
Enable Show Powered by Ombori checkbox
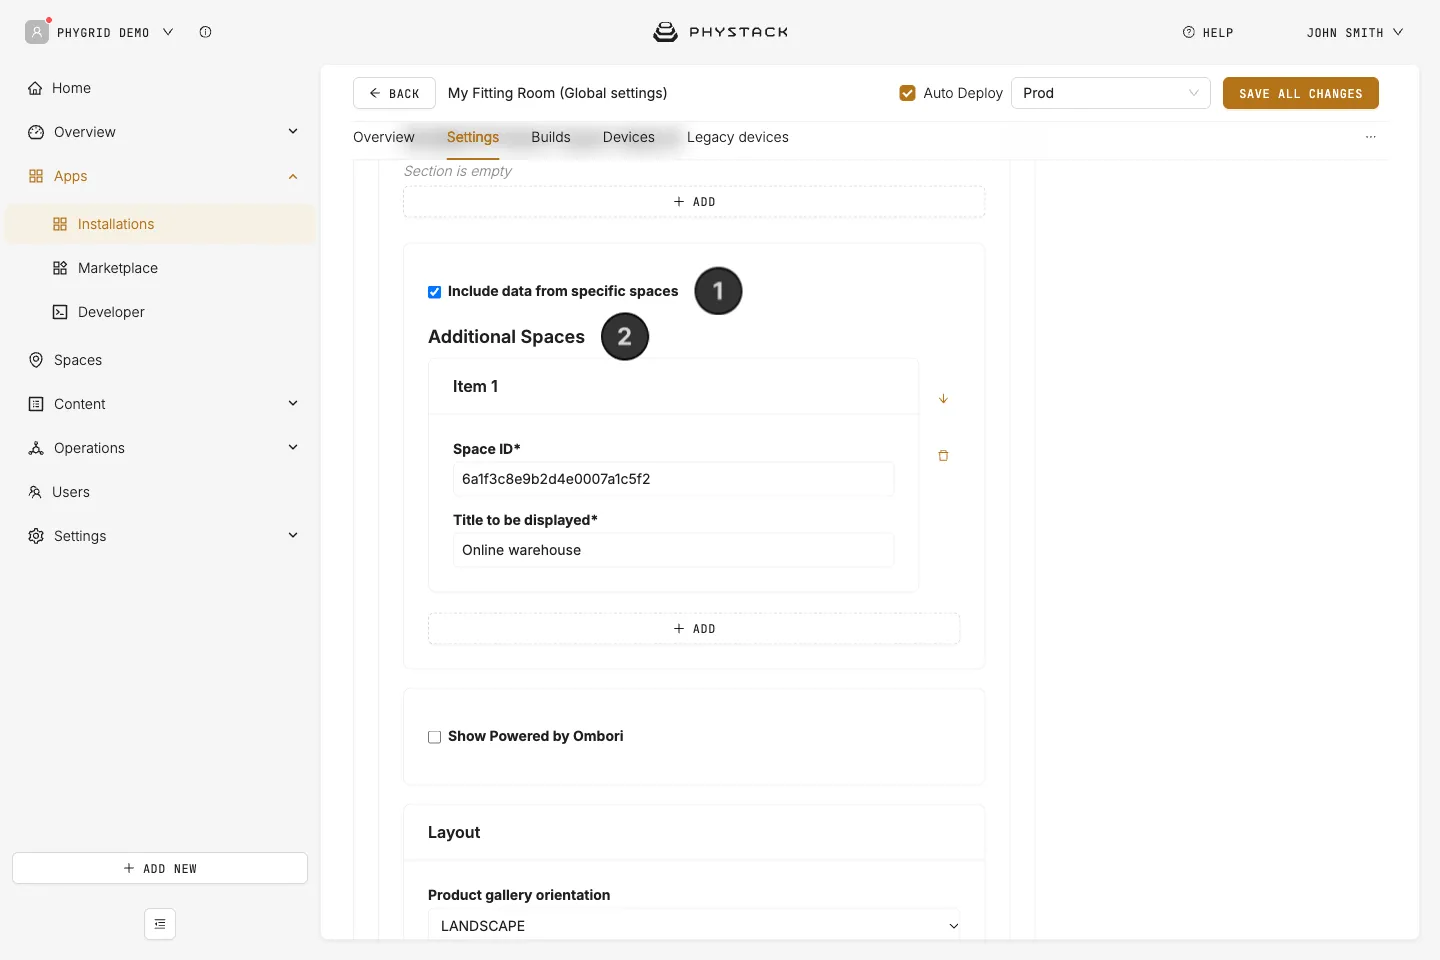[434, 737]
